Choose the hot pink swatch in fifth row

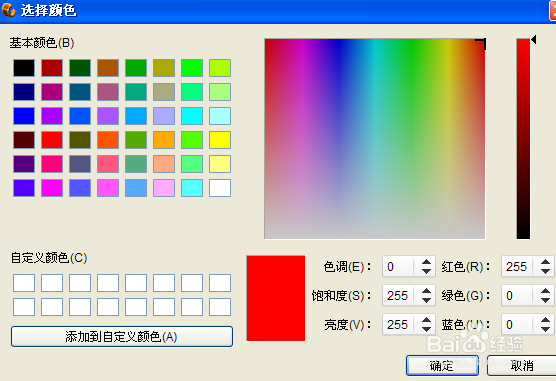click(52, 164)
